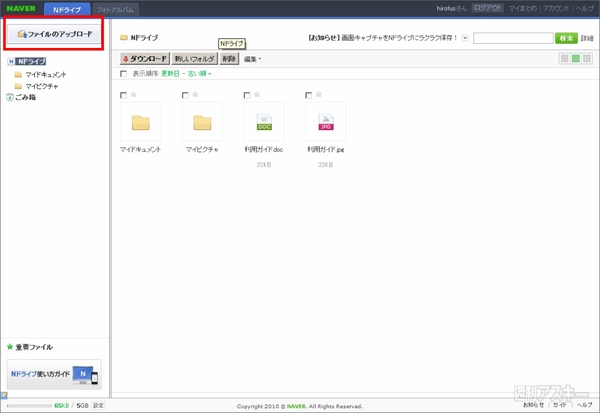600x413 pixels.
Task: Click the ログアウト button
Action: [x=488, y=8]
